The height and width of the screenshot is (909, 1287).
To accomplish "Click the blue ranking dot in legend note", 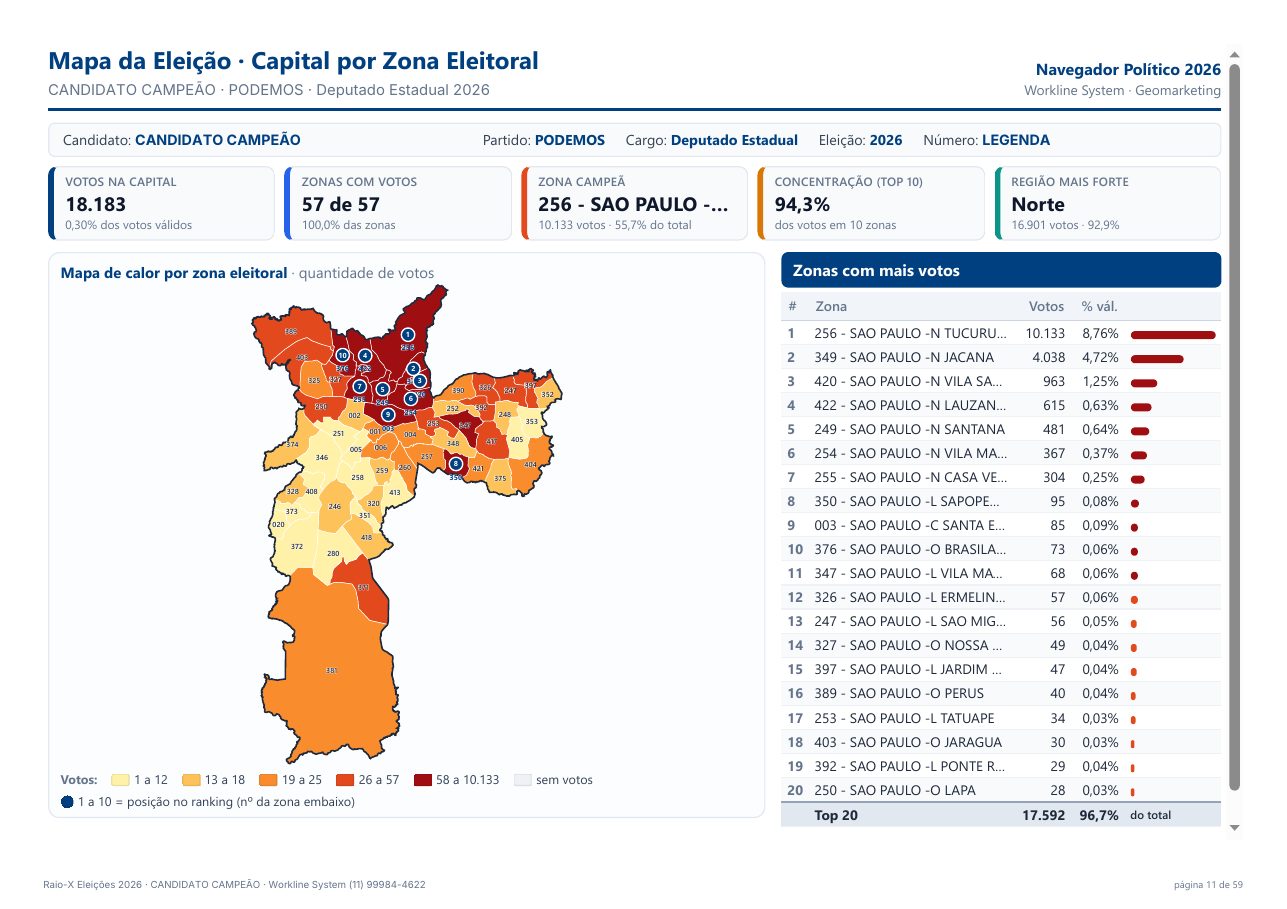I will (67, 801).
